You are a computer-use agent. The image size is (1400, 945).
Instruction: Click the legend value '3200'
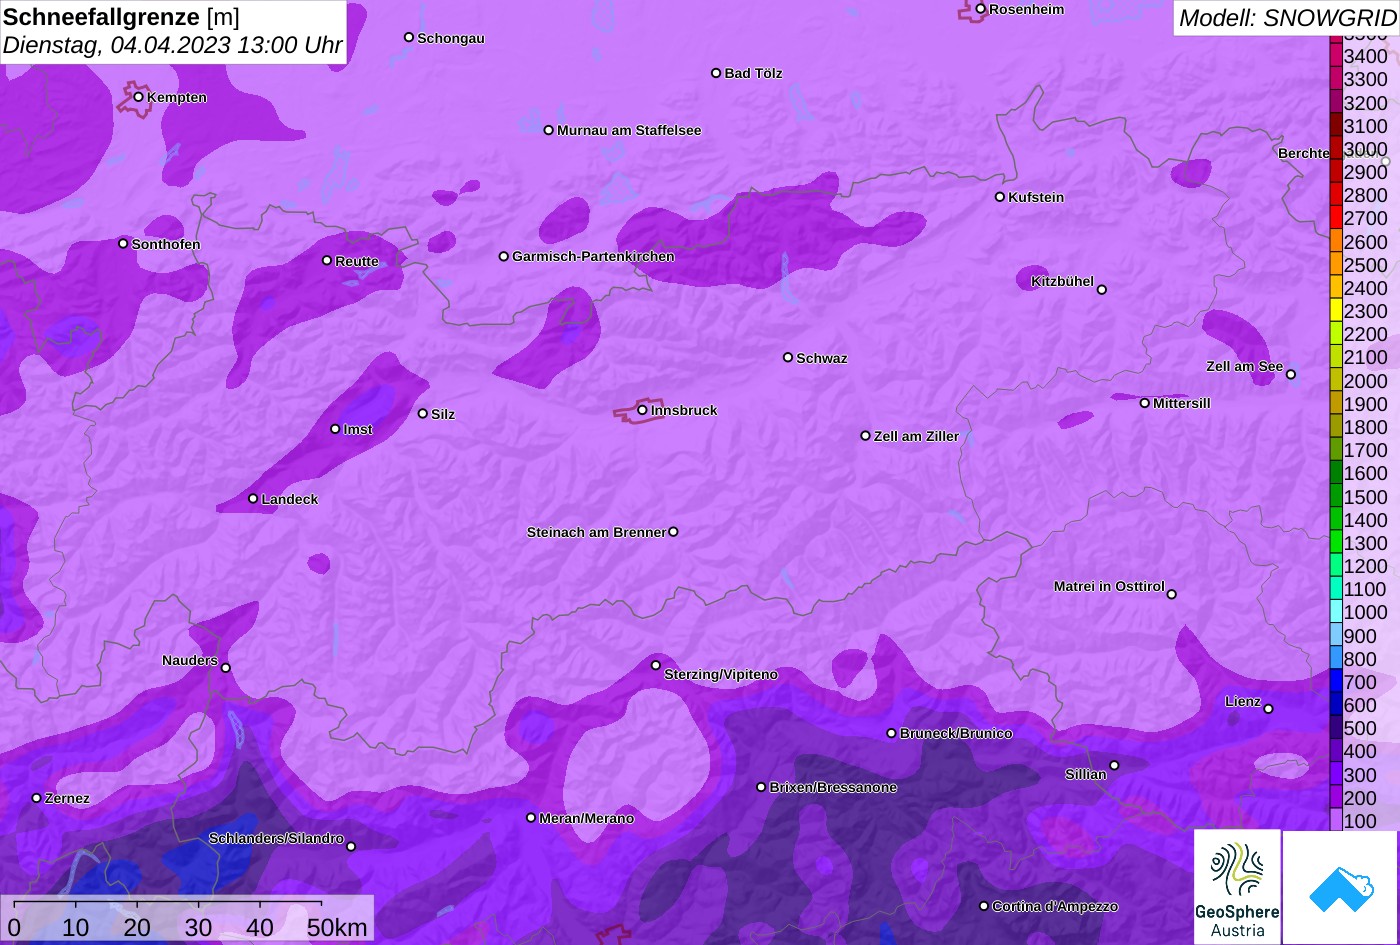coord(1365,103)
